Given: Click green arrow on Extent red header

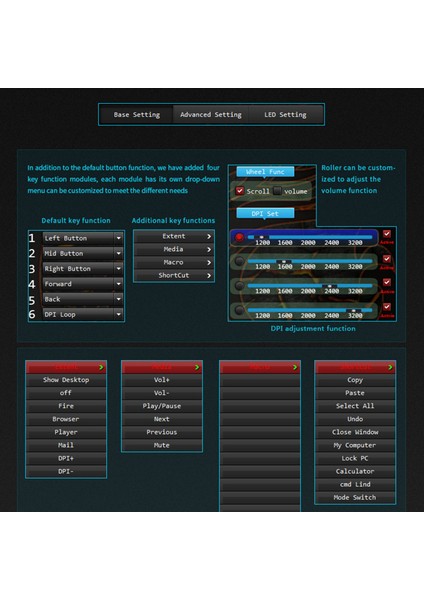Looking at the screenshot, I should coord(101,367).
